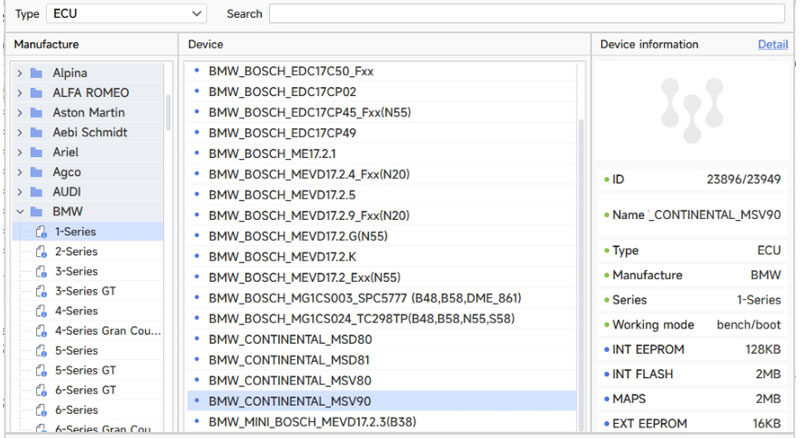Select BMW_BOSCH_EDC17CP49 device
Image resolution: width=800 pixels, height=438 pixels.
[382, 133]
